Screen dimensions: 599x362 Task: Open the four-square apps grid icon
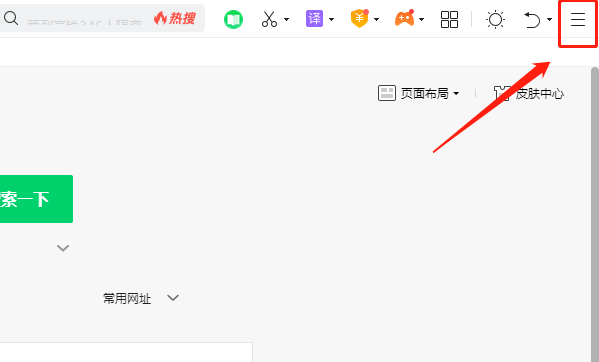coord(449,19)
